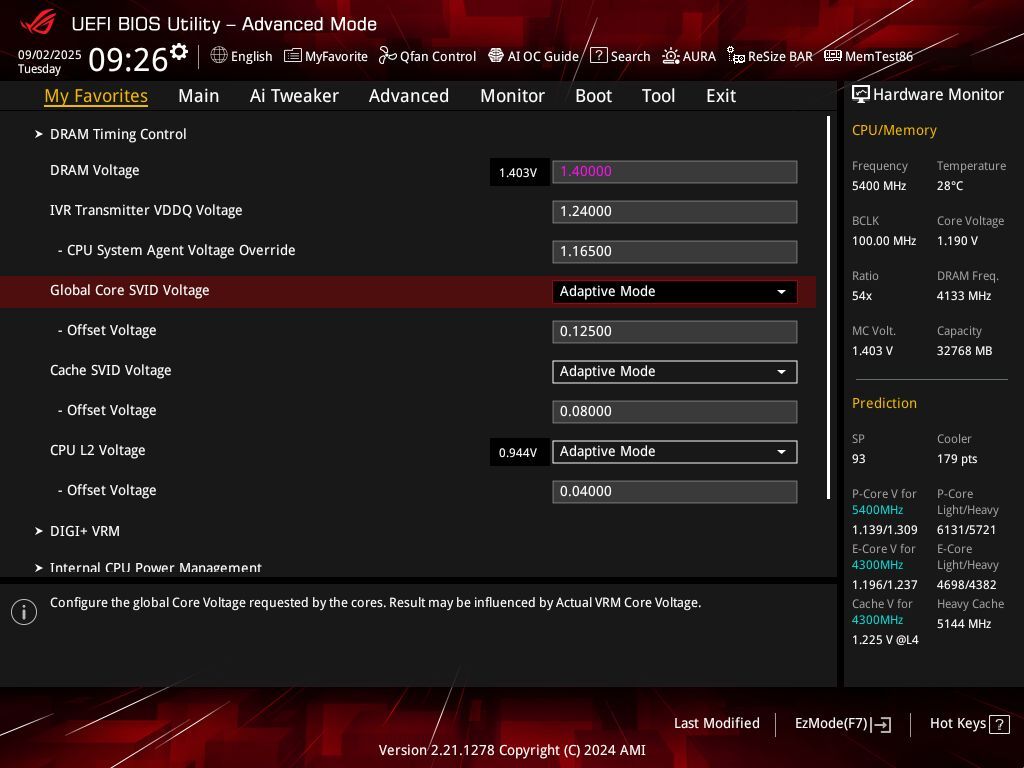Click the ROG logo

[38, 24]
